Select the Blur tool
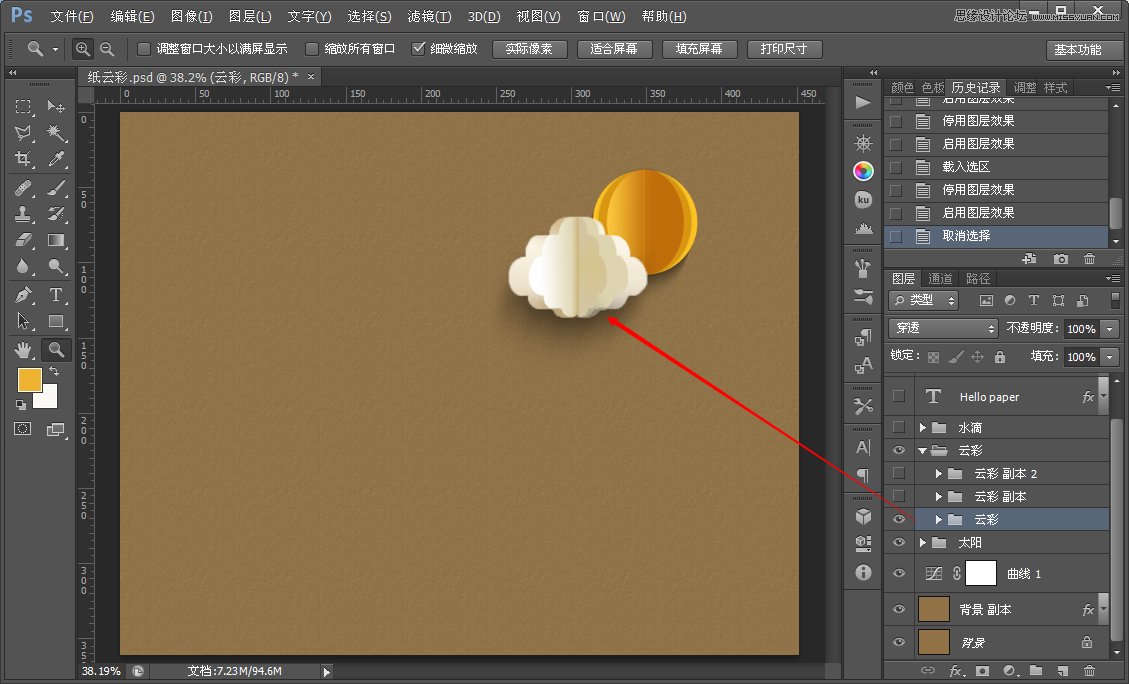 coord(23,266)
